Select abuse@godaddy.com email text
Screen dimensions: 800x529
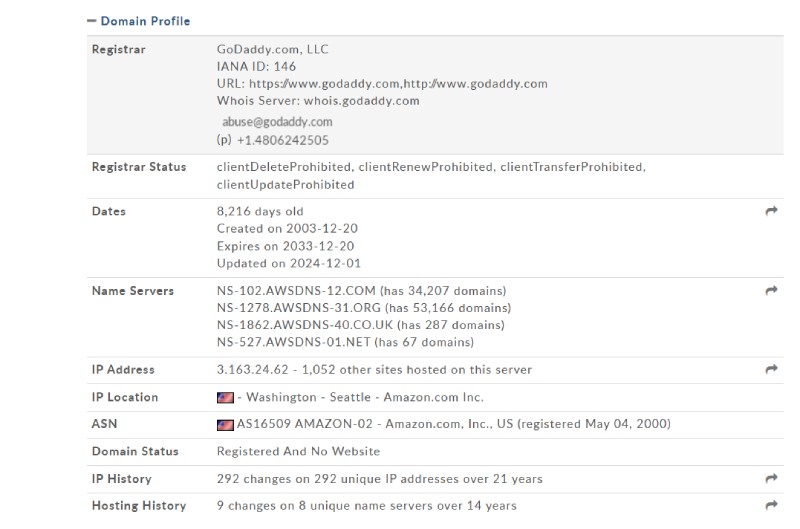coord(277,122)
